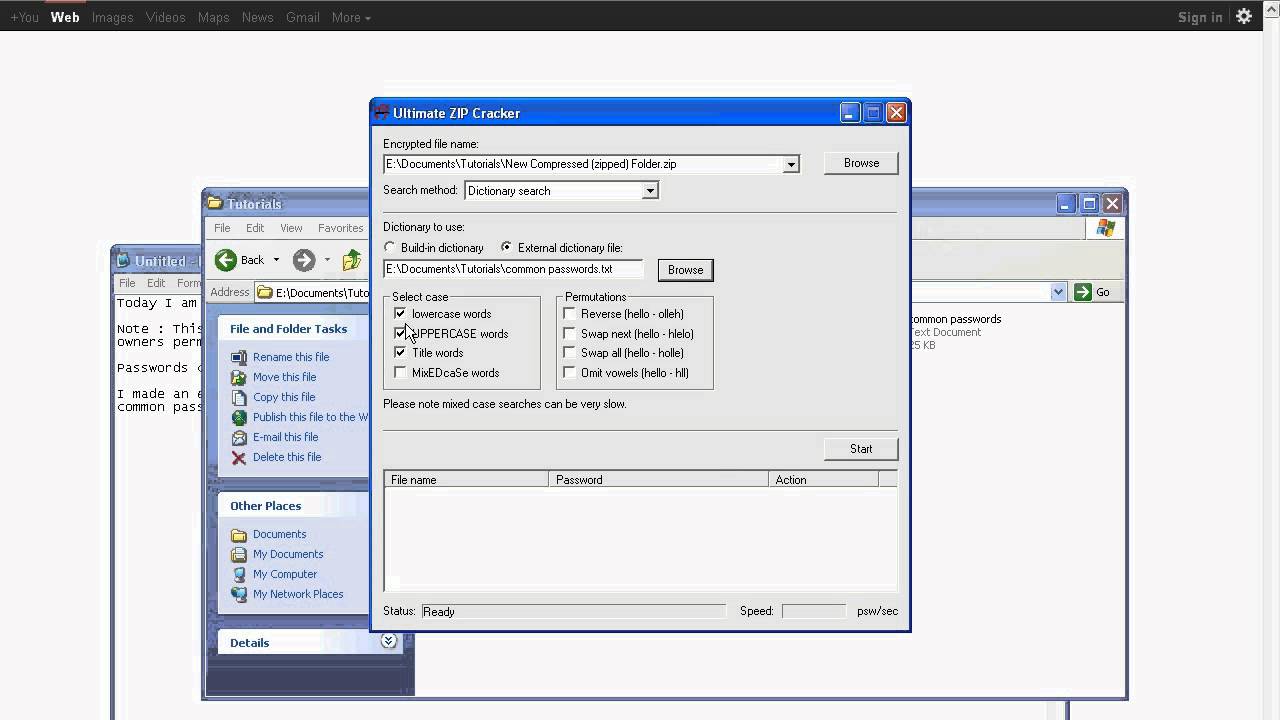Click the Back arrow icon in Tutorials window
The height and width of the screenshot is (720, 1280).
click(x=226, y=260)
